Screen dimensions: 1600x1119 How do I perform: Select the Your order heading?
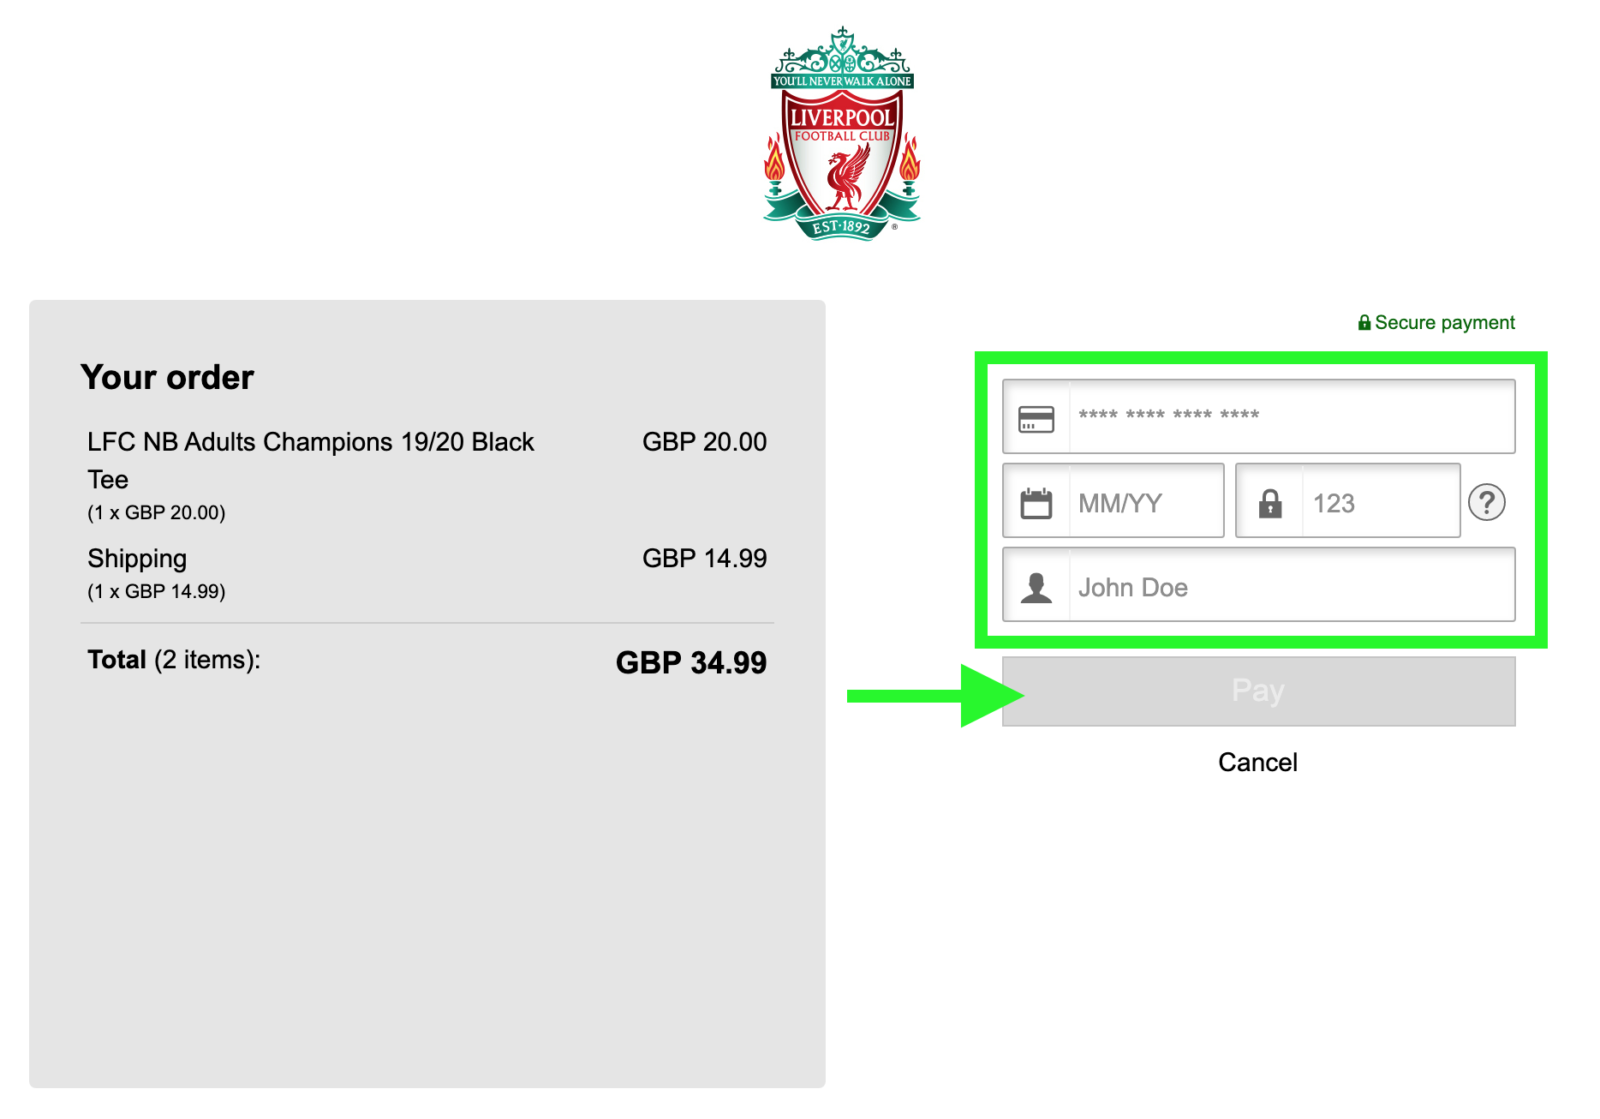pos(167,377)
